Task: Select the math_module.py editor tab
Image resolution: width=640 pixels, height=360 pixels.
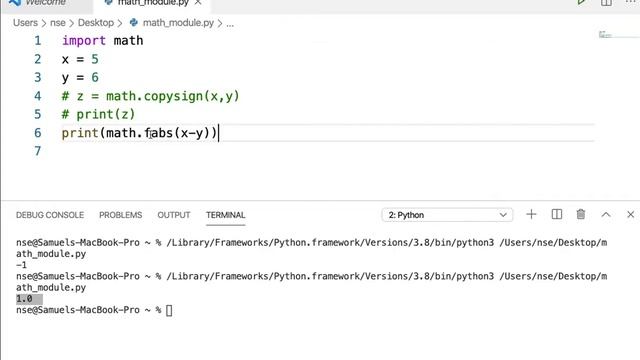Action: (152, 3)
